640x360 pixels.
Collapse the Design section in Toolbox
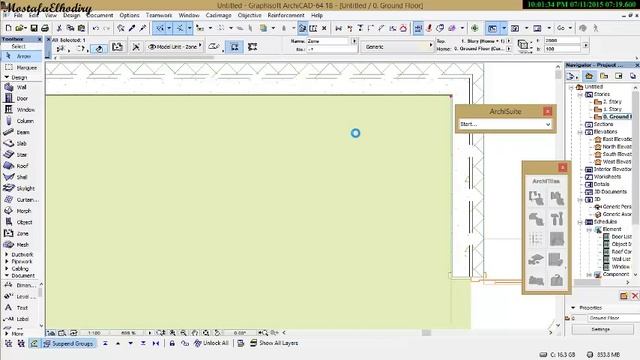(7, 77)
